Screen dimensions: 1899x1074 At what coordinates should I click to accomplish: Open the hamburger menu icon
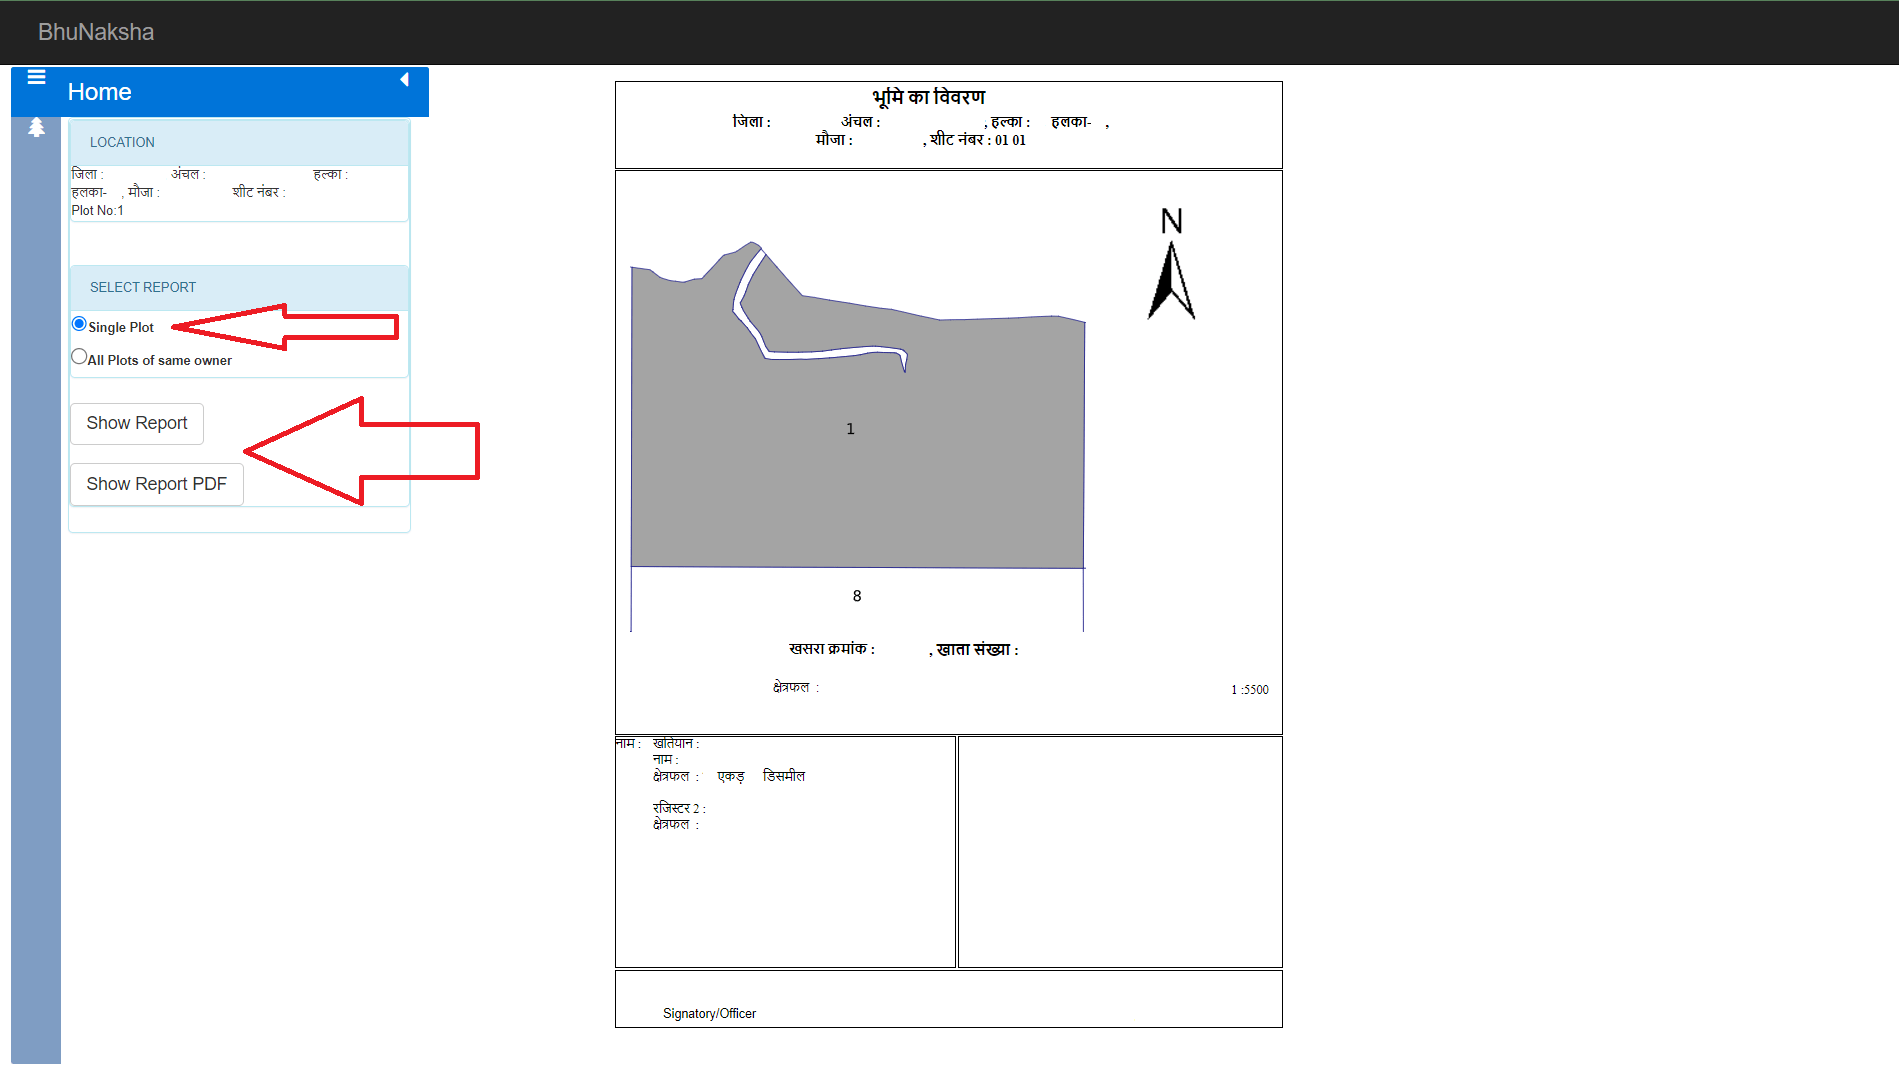click(36, 77)
